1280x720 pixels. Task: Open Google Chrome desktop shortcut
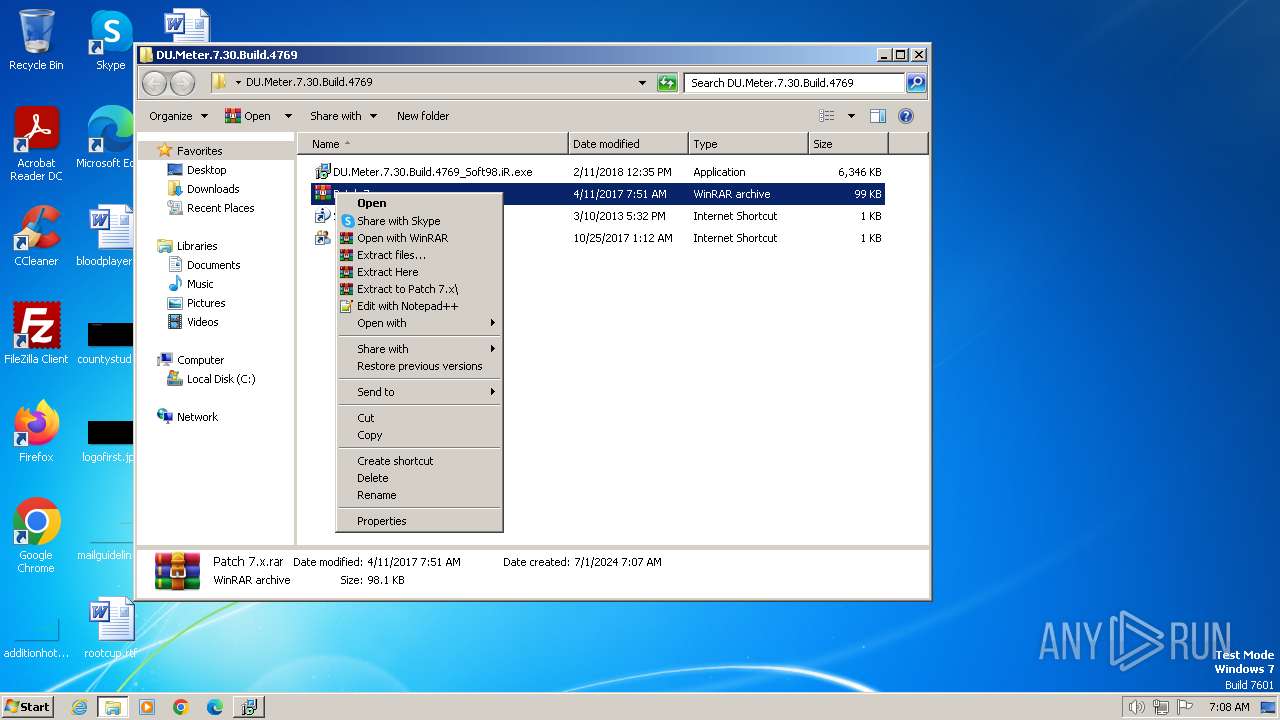(36, 536)
